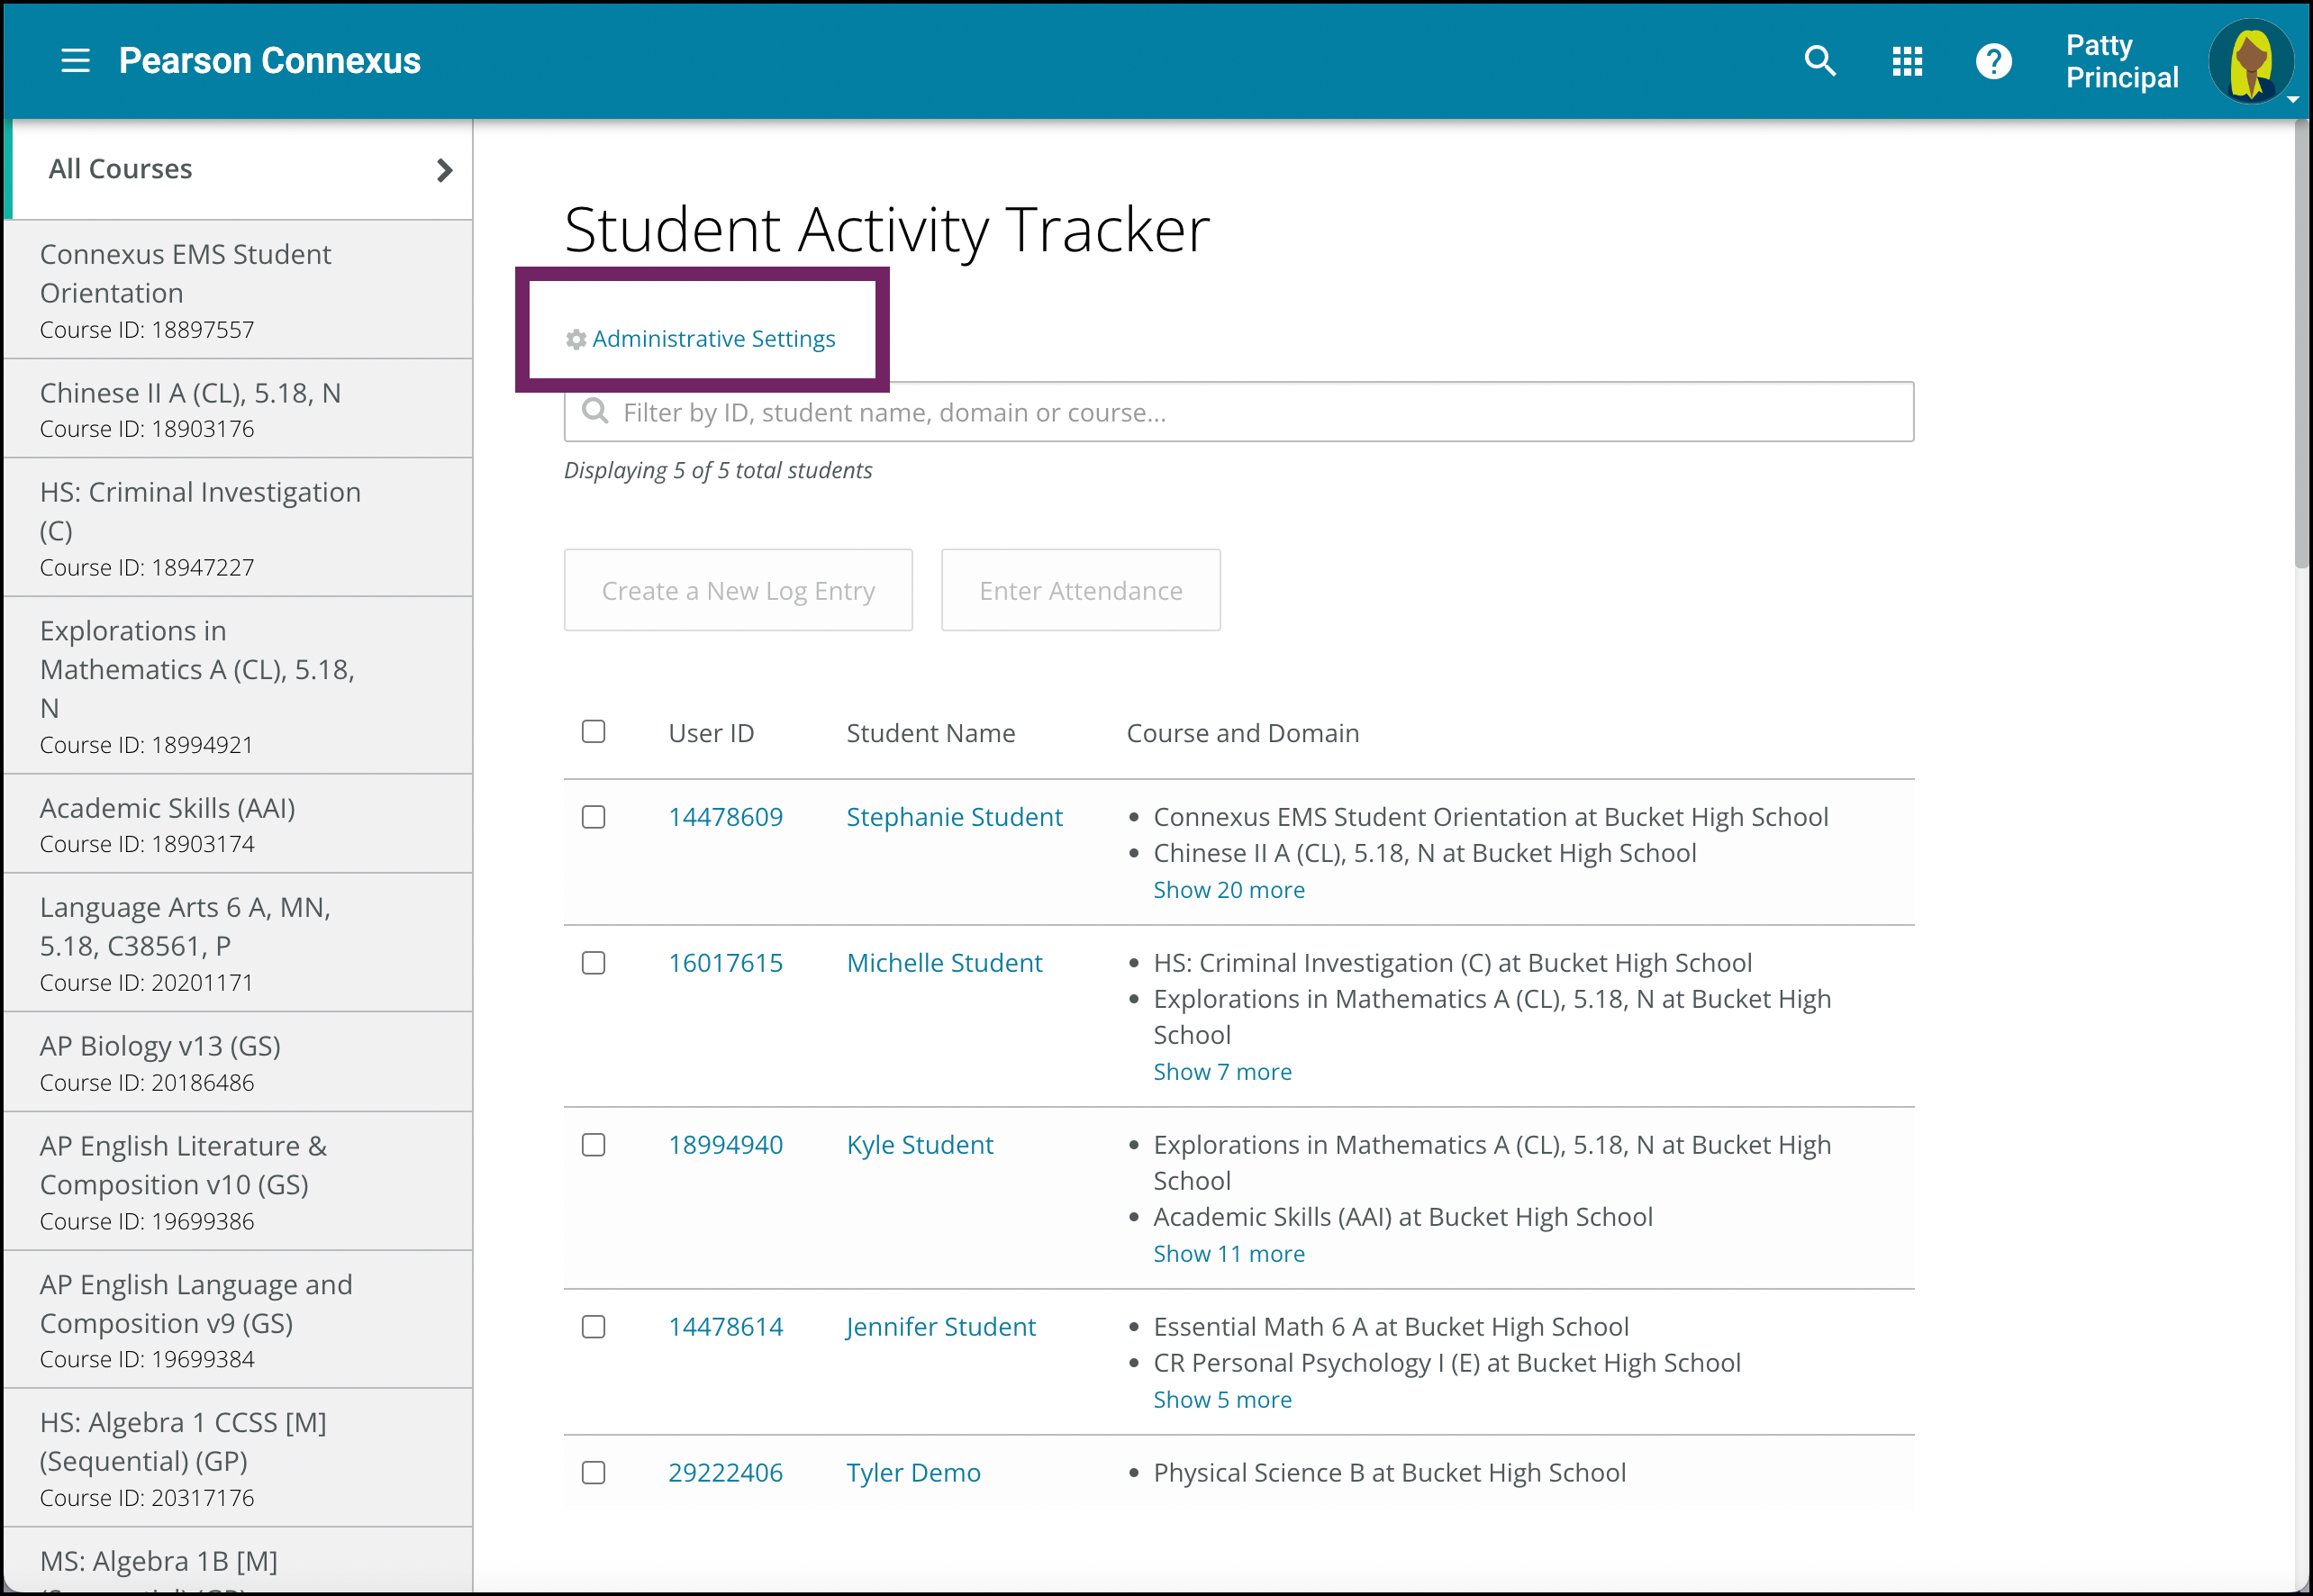
Task: Open user ID 14478609 link
Action: 725,817
